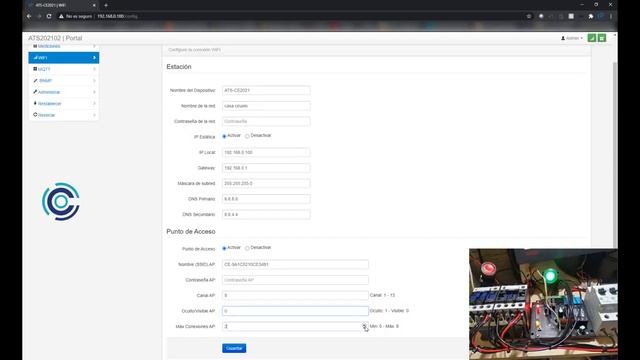Open the Admin user dropdown
Image resolution: width=640 pixels, height=360 pixels.
[x=572, y=38]
